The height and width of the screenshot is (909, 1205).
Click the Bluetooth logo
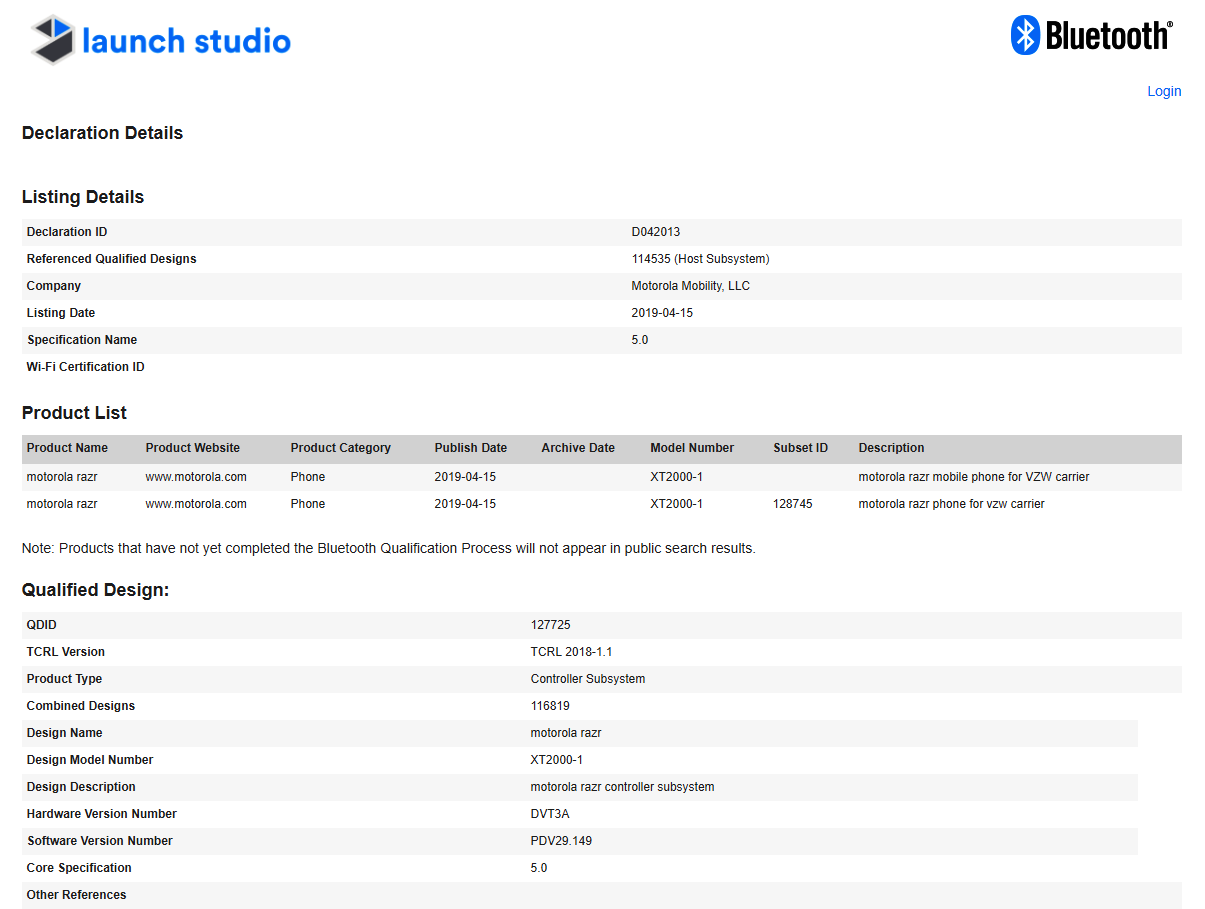click(x=1091, y=35)
